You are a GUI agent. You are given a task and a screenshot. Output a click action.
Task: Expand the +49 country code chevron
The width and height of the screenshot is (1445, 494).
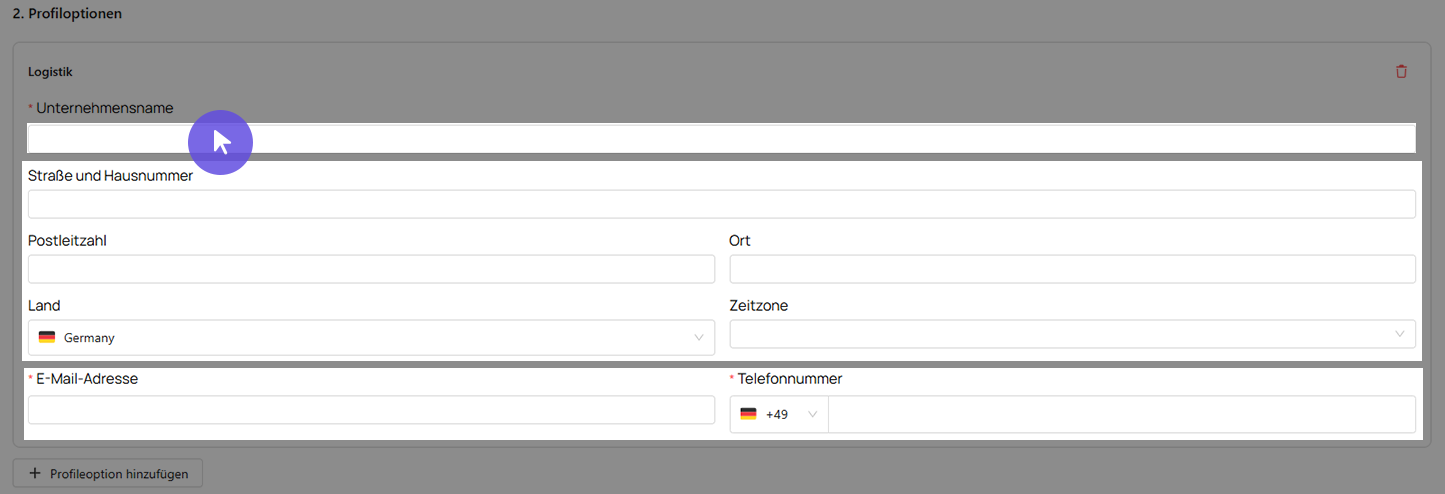coord(812,414)
